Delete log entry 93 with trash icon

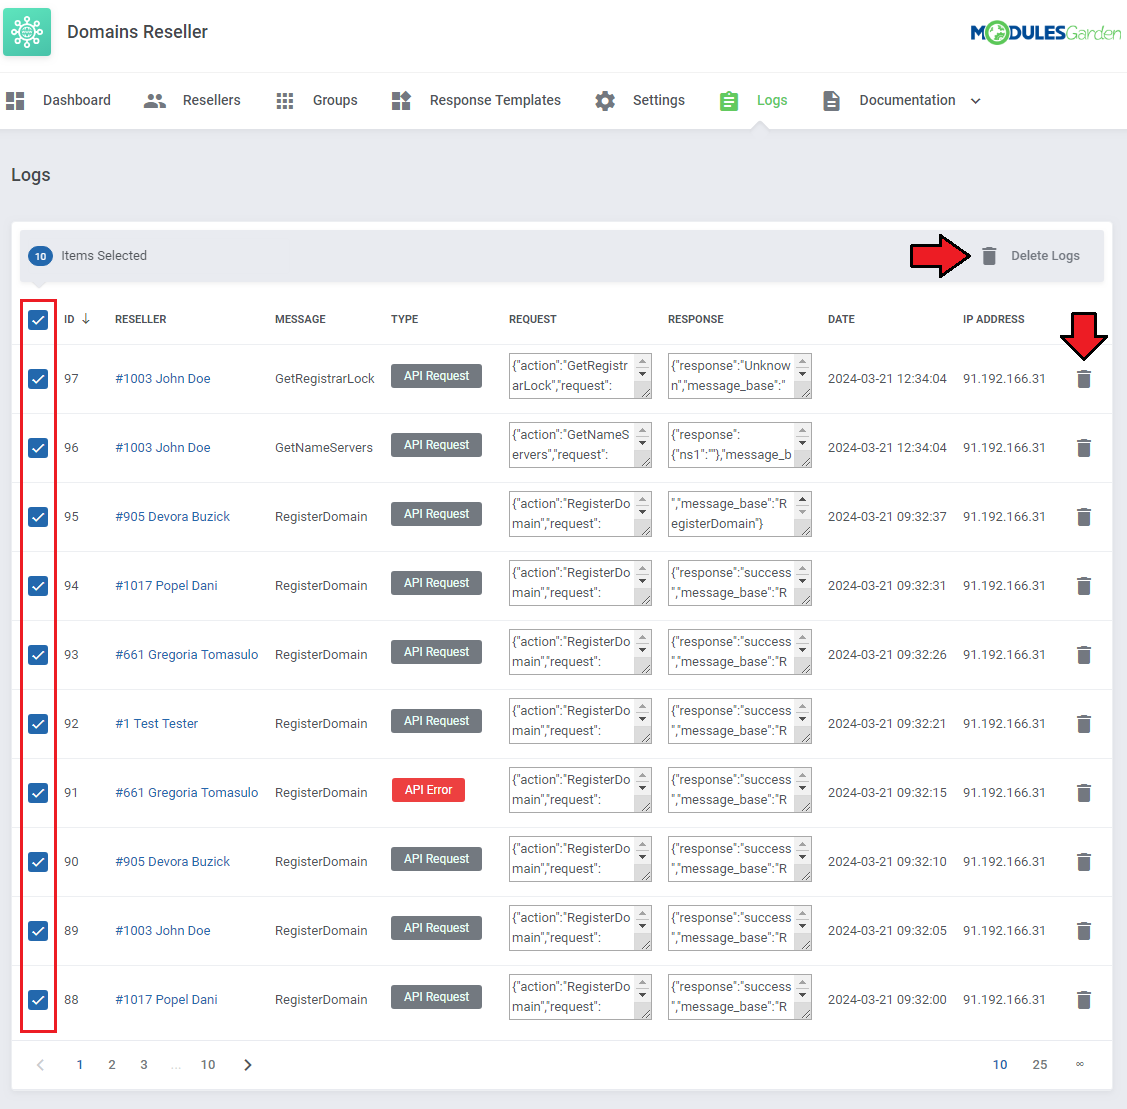1084,655
